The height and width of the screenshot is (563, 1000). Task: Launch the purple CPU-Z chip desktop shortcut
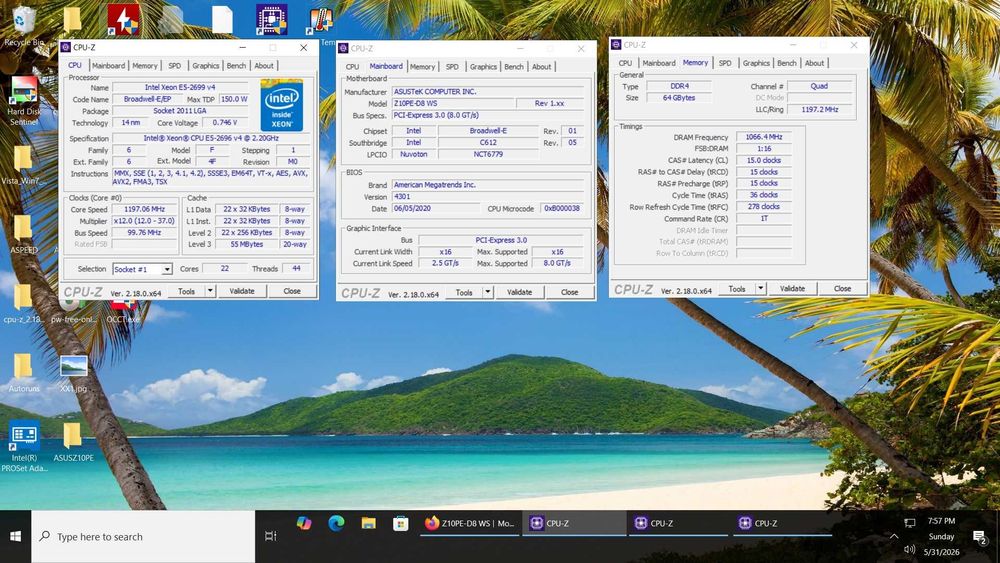pos(272,19)
